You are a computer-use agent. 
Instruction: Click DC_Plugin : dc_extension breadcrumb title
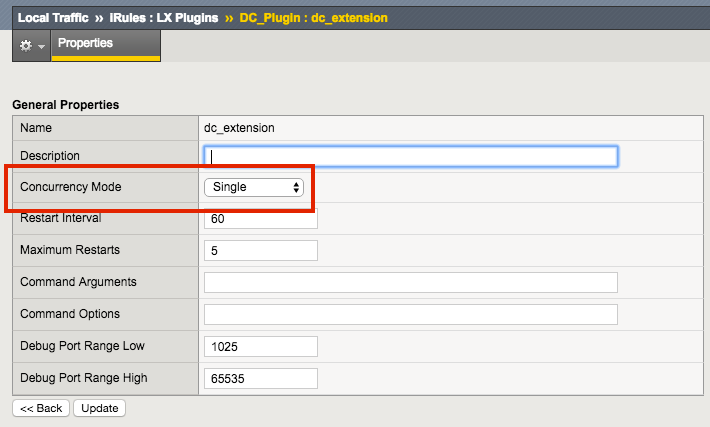click(313, 18)
